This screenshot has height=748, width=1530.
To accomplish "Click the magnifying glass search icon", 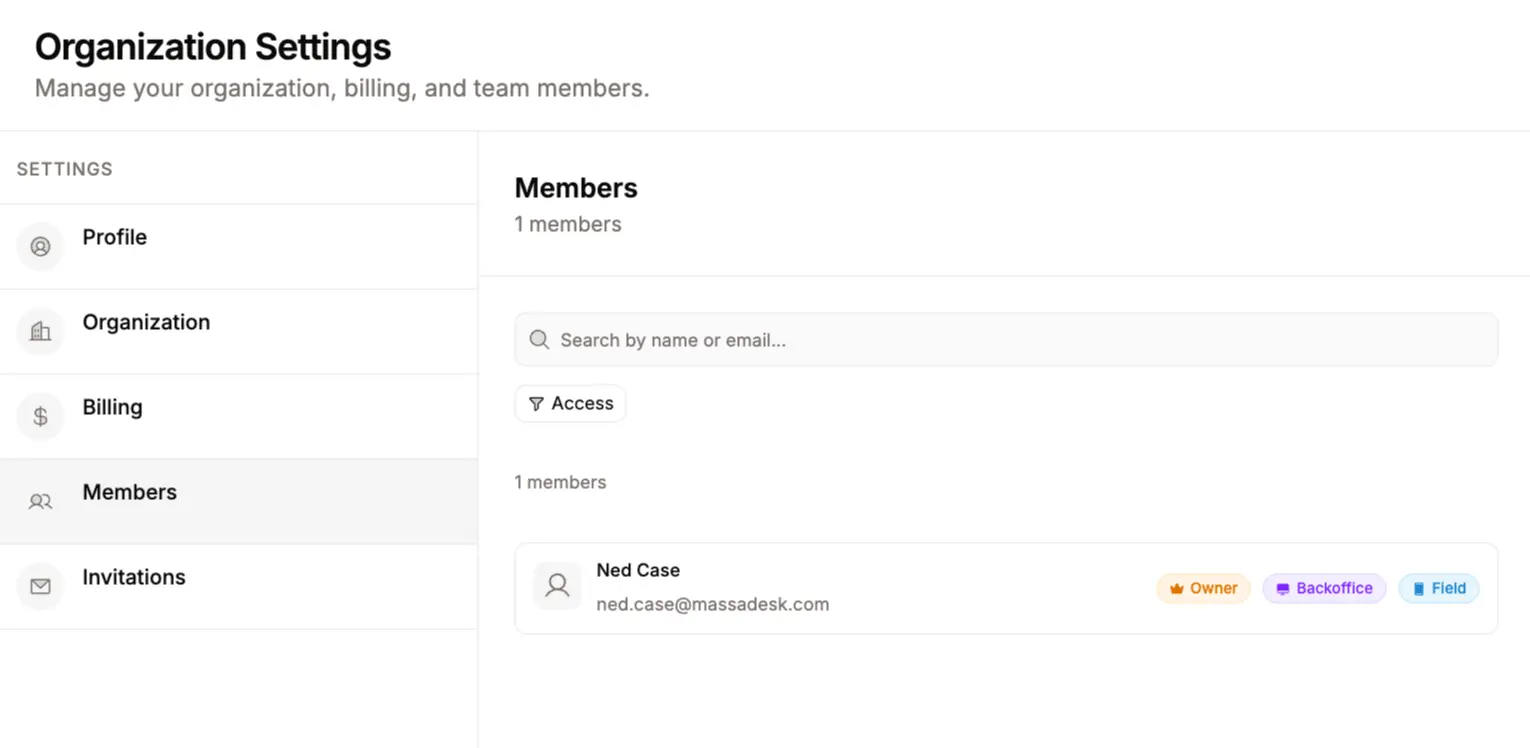I will click(539, 340).
